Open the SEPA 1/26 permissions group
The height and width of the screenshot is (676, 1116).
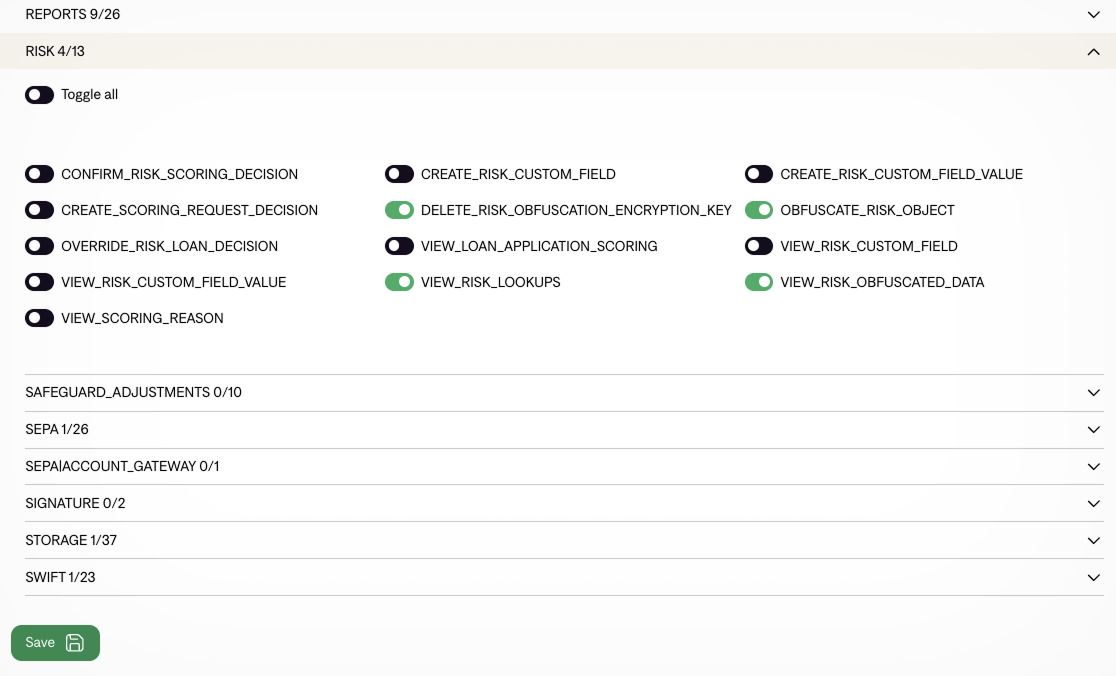57,430
